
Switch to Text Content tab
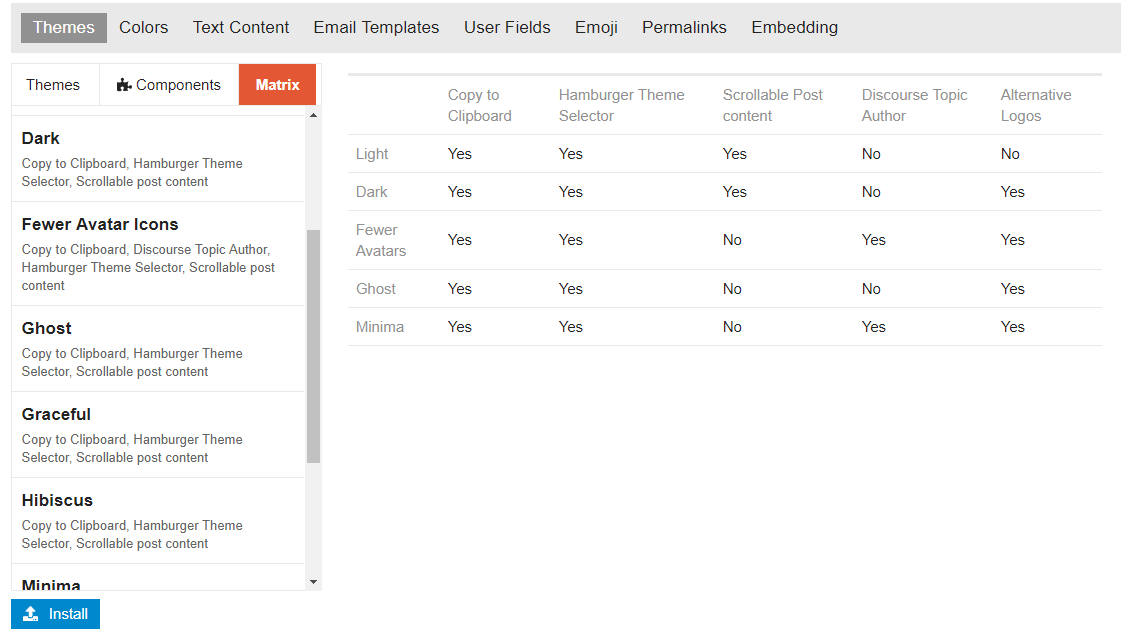(241, 27)
